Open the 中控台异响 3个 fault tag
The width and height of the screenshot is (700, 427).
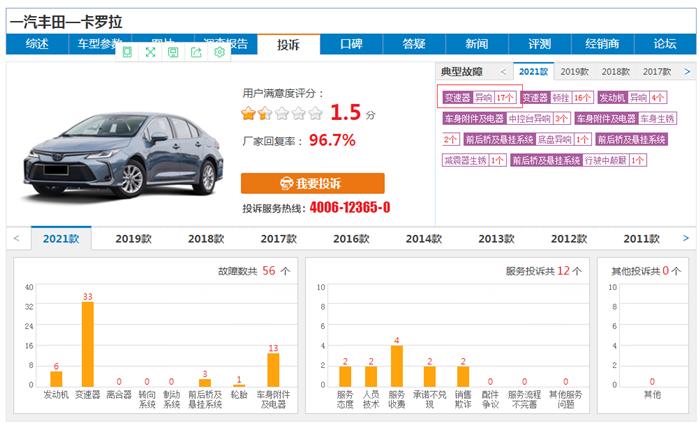point(506,118)
